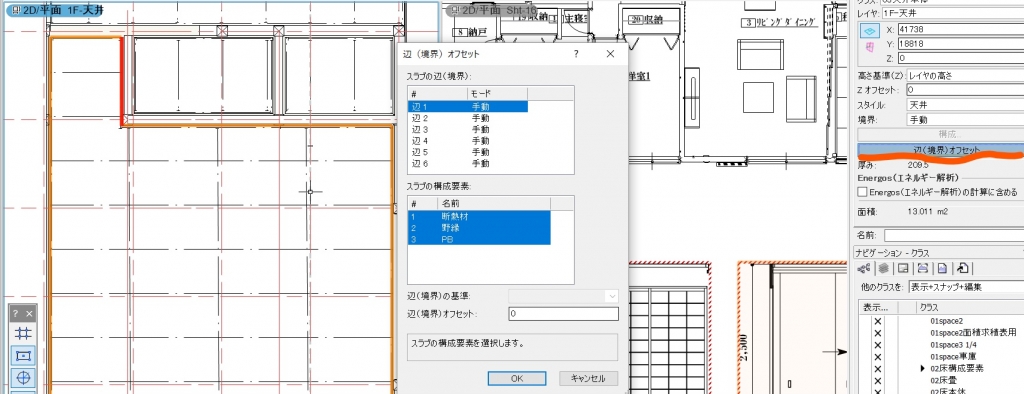
Task: Open the レイヤ dropdown showing 1F-天井
Action: (x=952, y=13)
